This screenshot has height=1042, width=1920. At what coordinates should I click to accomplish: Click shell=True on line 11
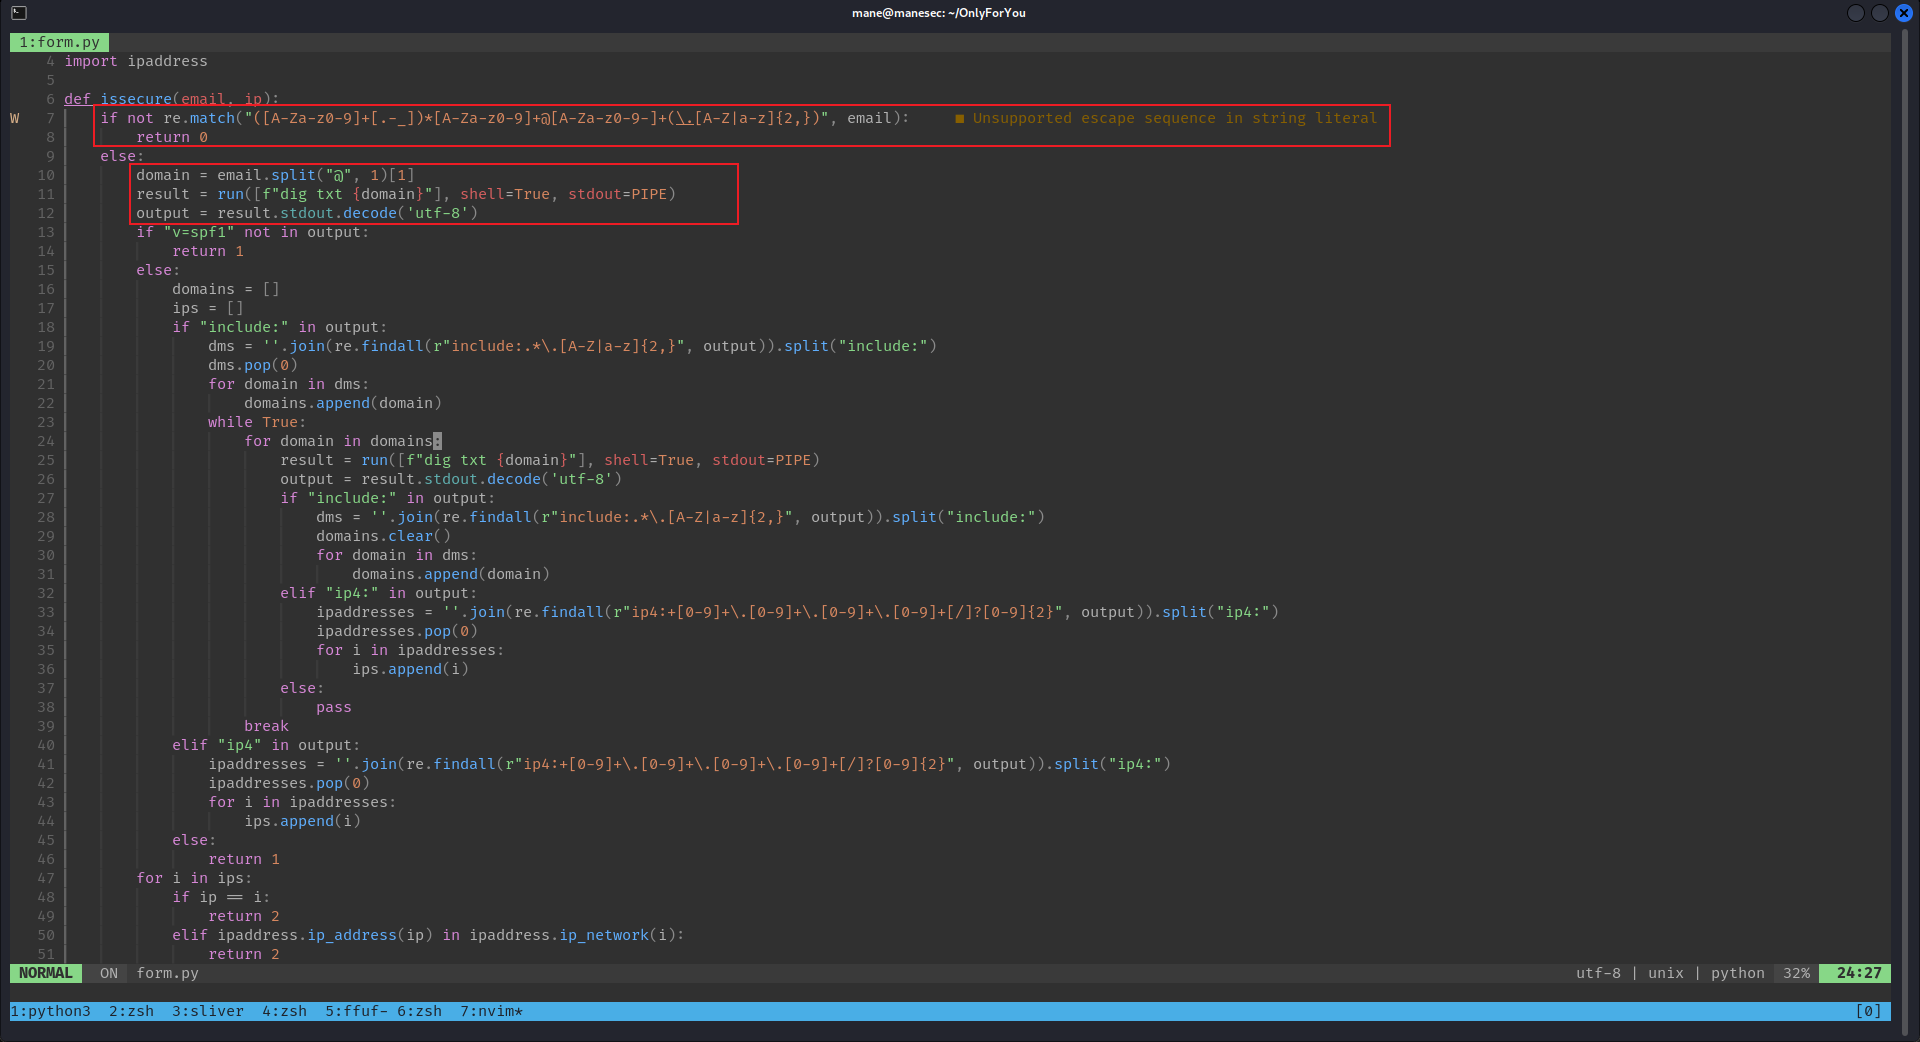[505, 194]
